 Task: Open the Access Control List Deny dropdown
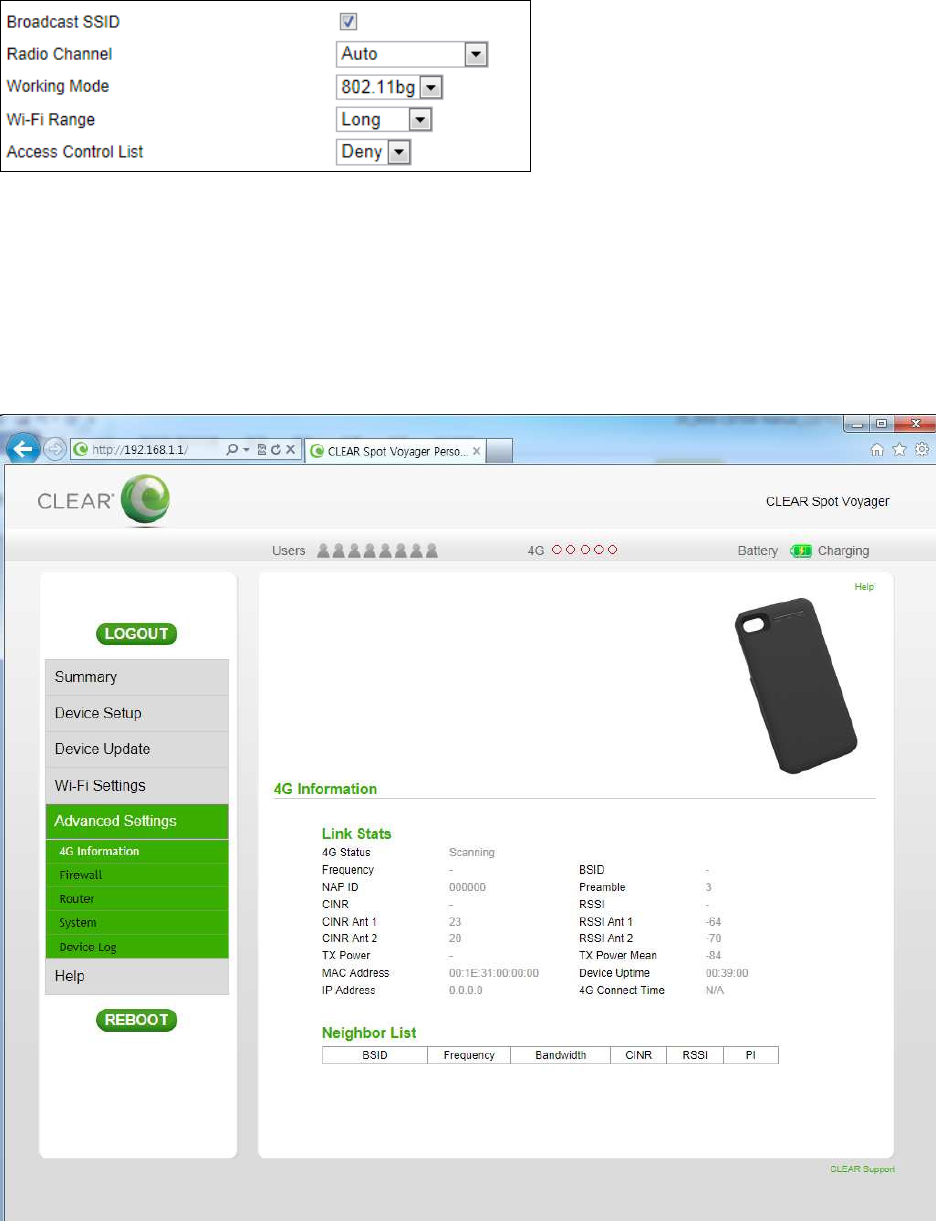(x=374, y=152)
